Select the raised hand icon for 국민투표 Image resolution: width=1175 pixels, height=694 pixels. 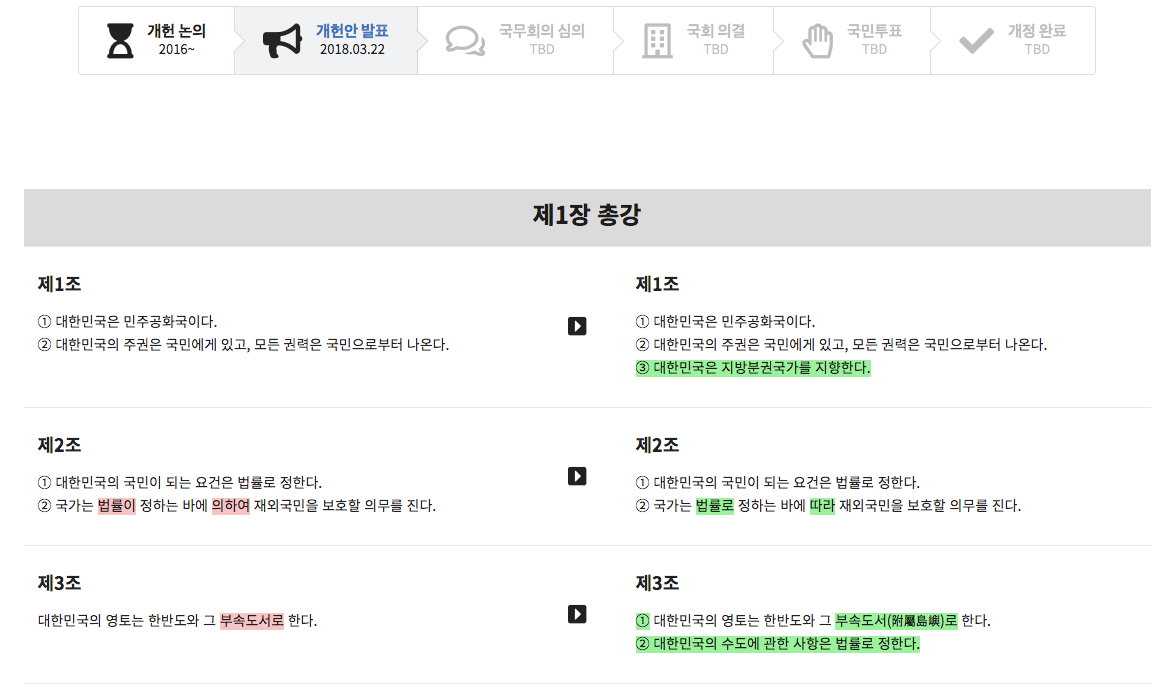[816, 40]
